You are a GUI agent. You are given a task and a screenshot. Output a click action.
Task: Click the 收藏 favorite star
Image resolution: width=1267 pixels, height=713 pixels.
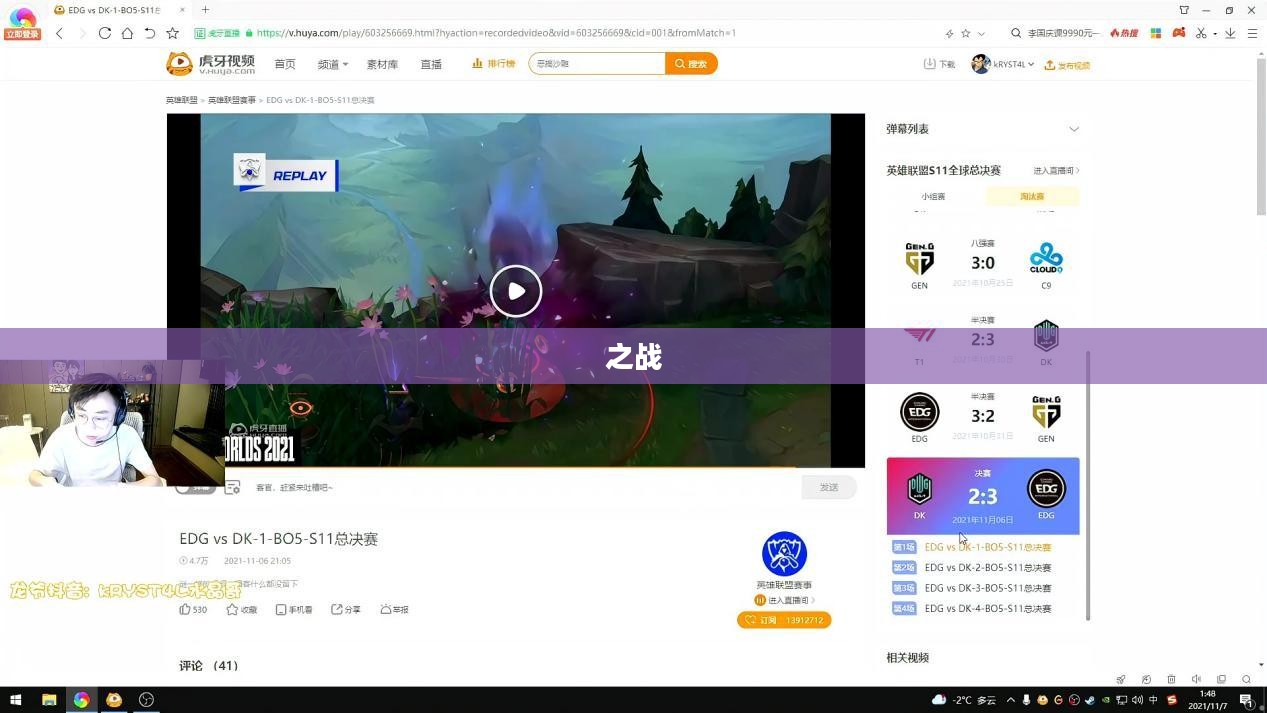click(241, 609)
